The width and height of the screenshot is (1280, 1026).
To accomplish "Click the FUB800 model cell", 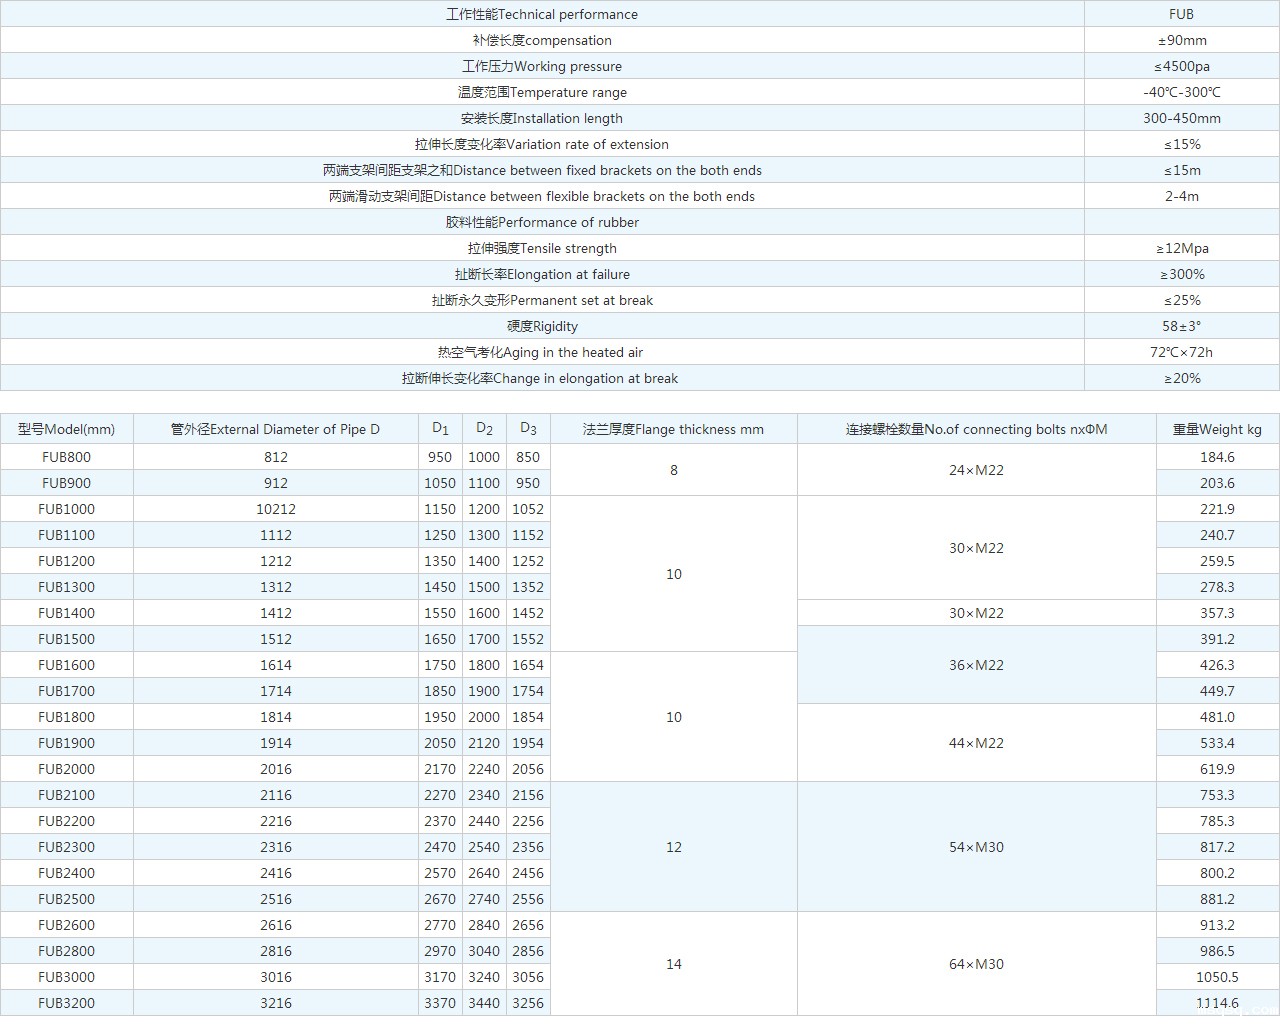I will pos(66,457).
